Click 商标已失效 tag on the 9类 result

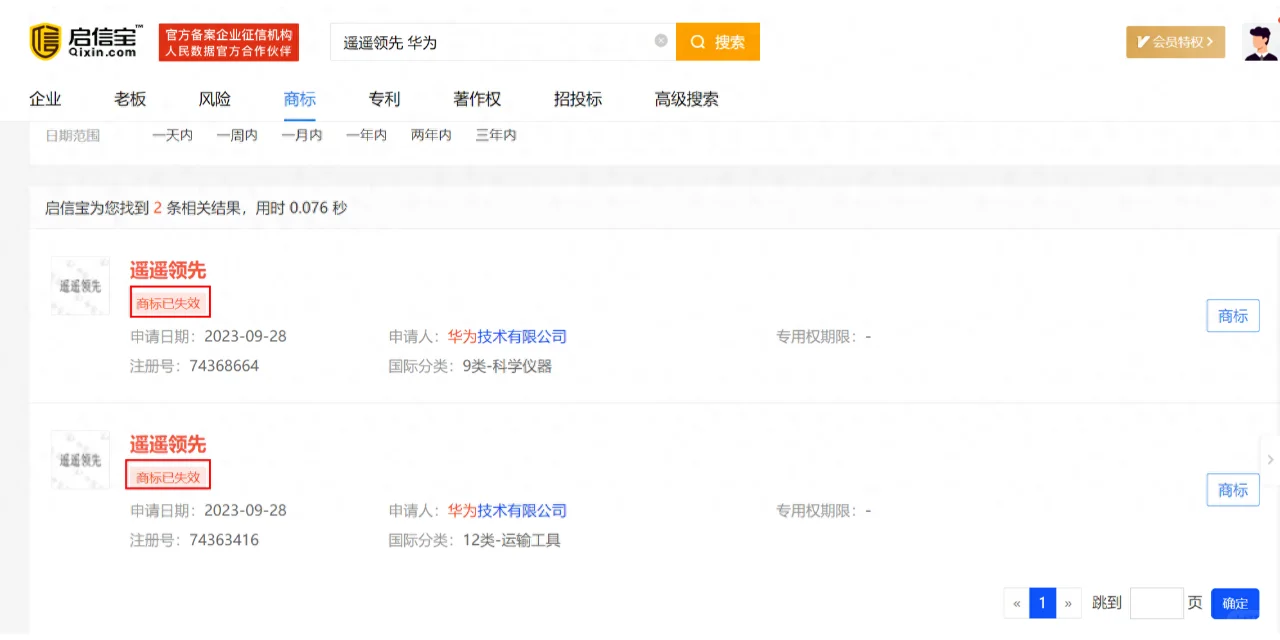click(x=169, y=303)
